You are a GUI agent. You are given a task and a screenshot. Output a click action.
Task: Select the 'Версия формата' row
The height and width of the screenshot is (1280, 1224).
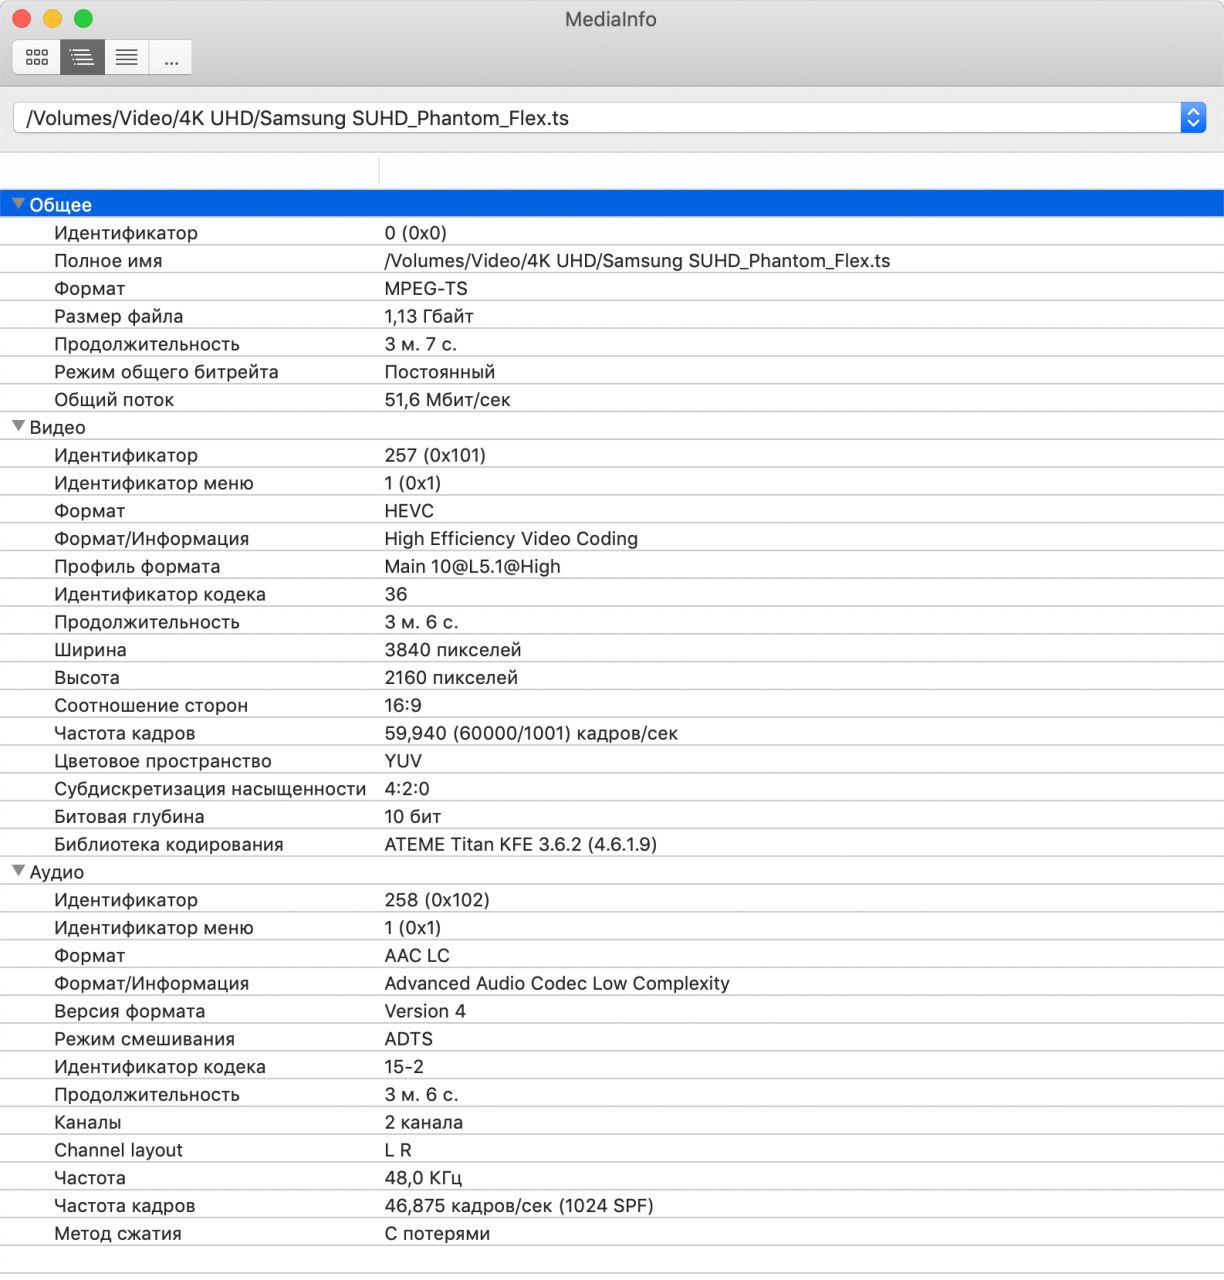[x=612, y=1011]
